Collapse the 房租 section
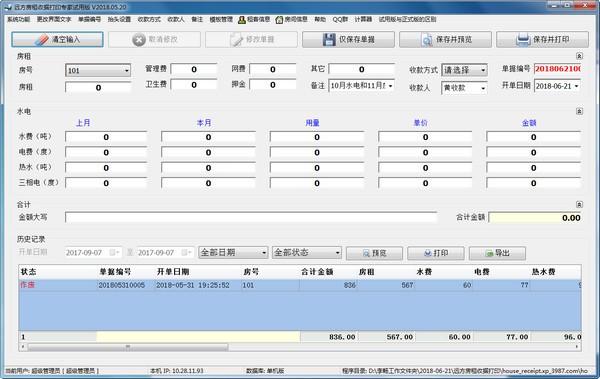 (x=579, y=56)
